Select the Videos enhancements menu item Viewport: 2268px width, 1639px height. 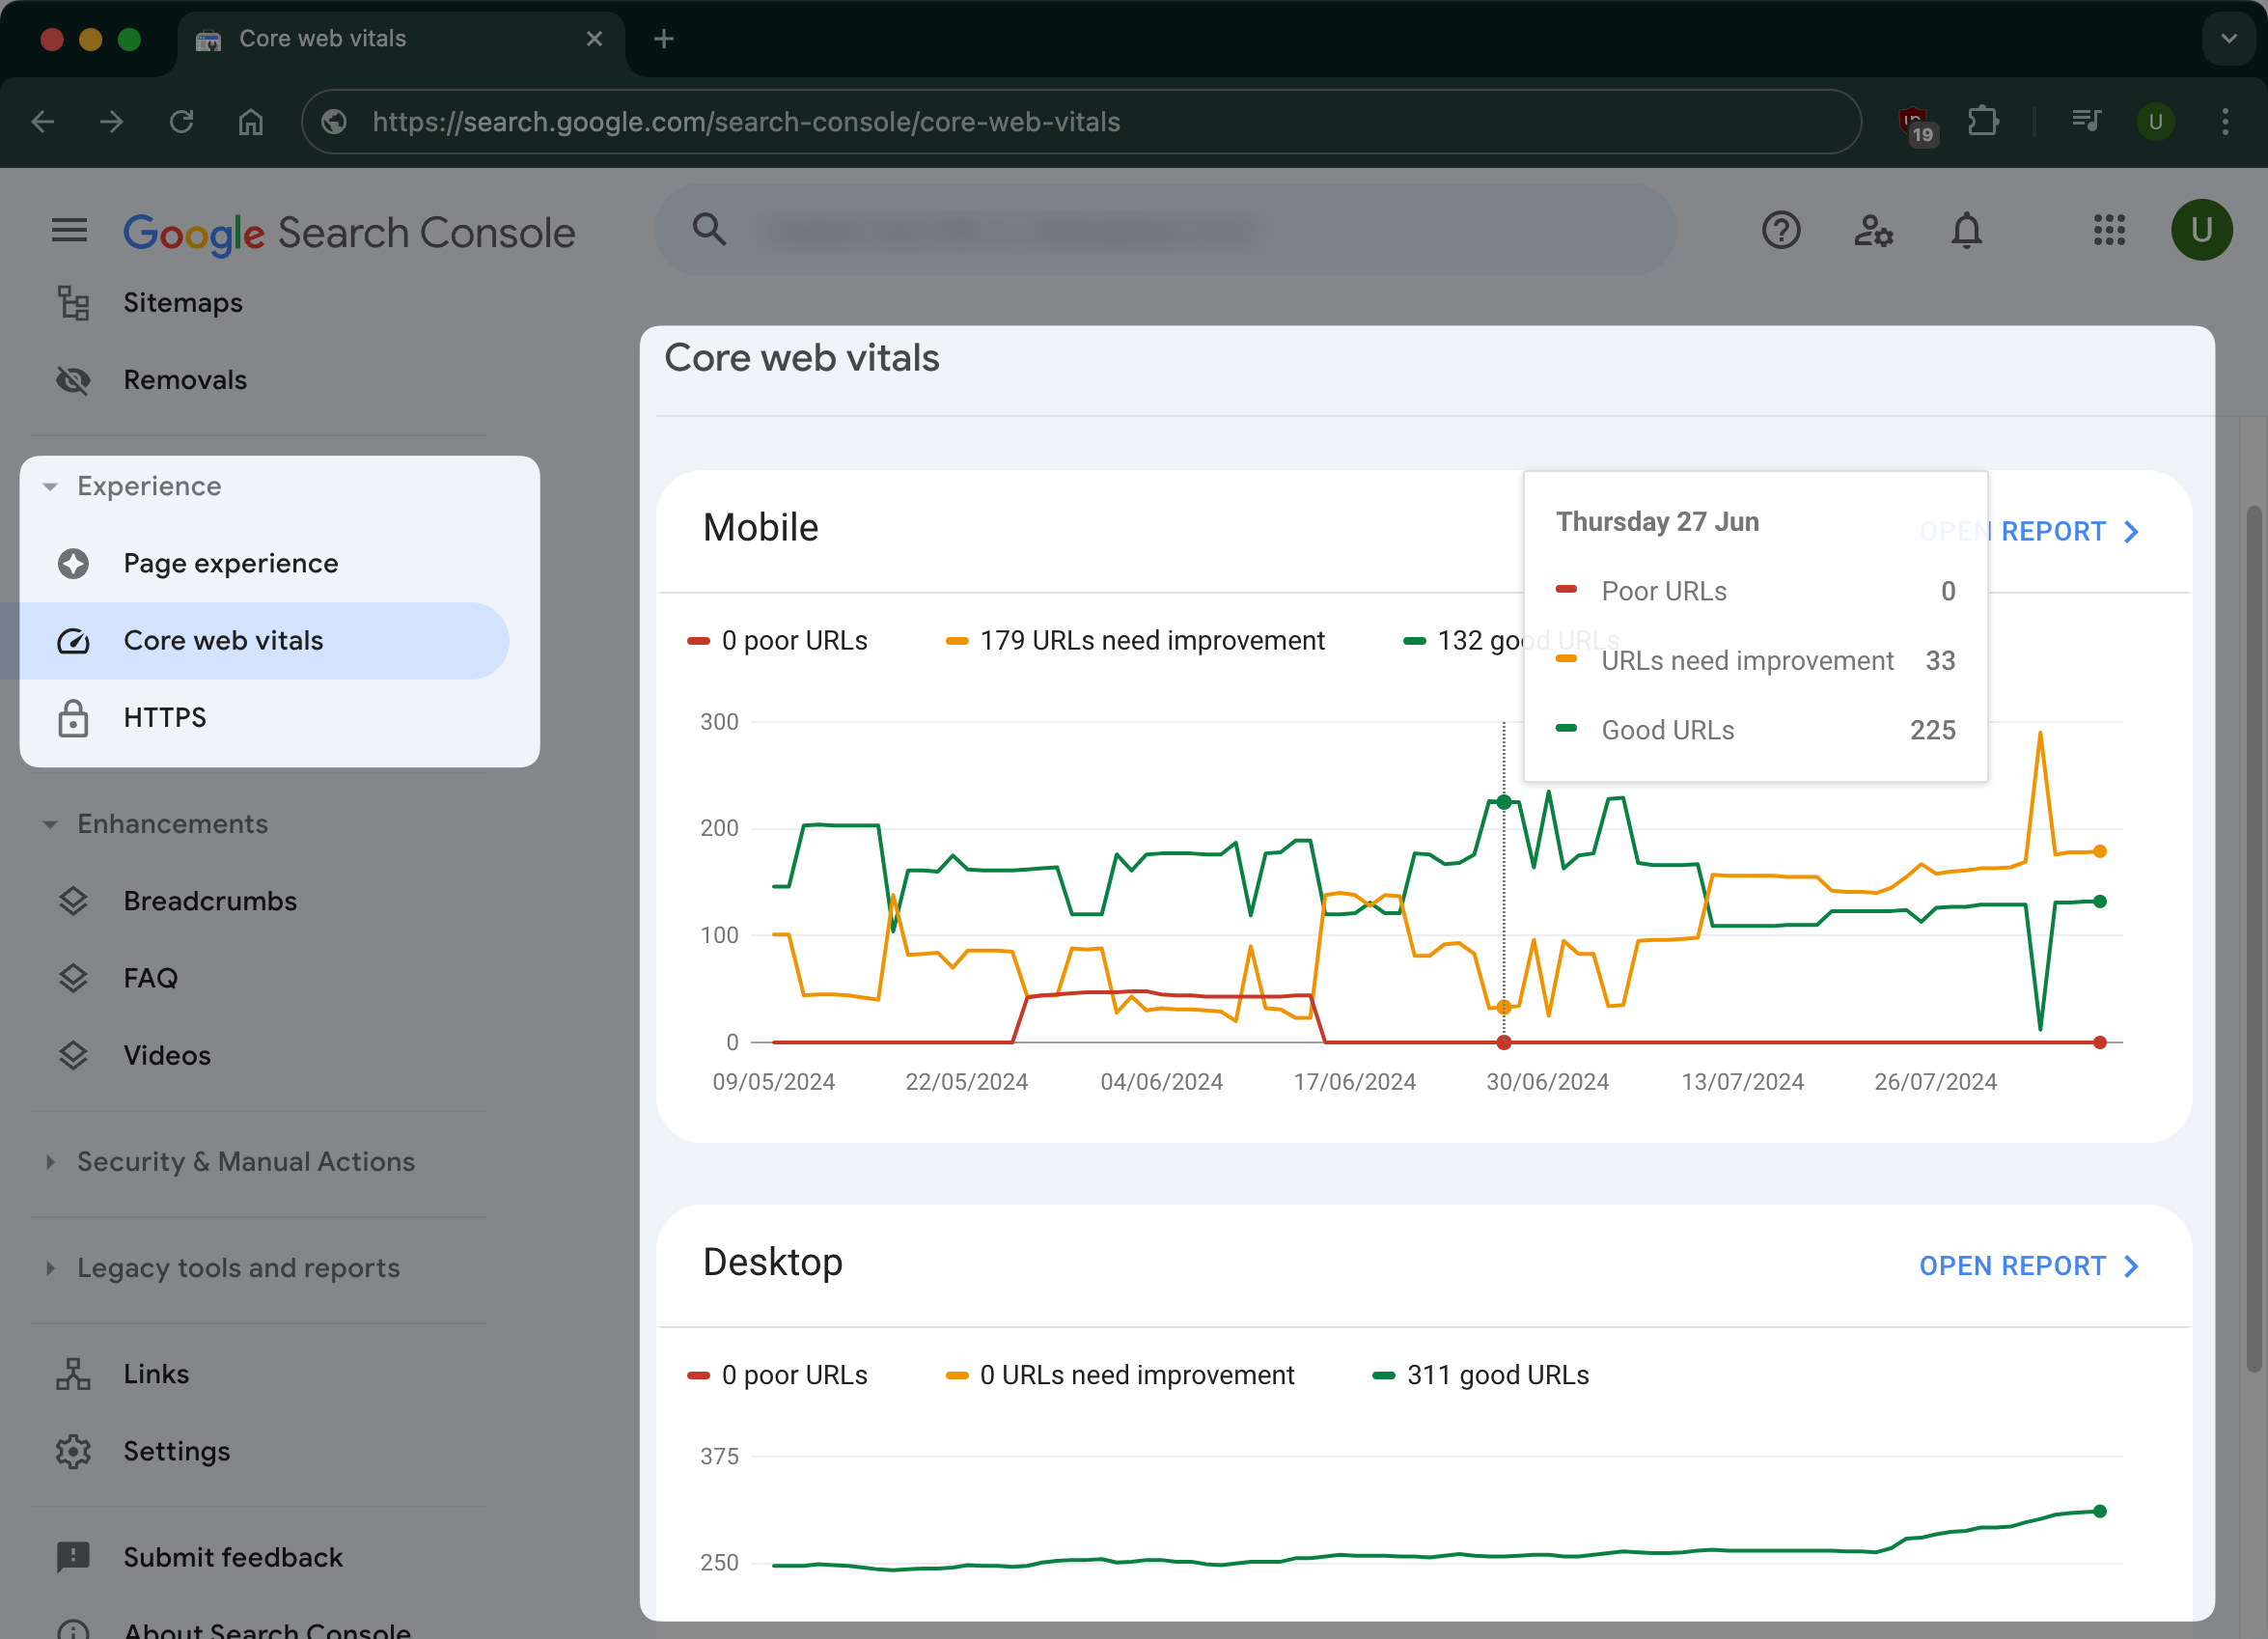[x=167, y=1054]
